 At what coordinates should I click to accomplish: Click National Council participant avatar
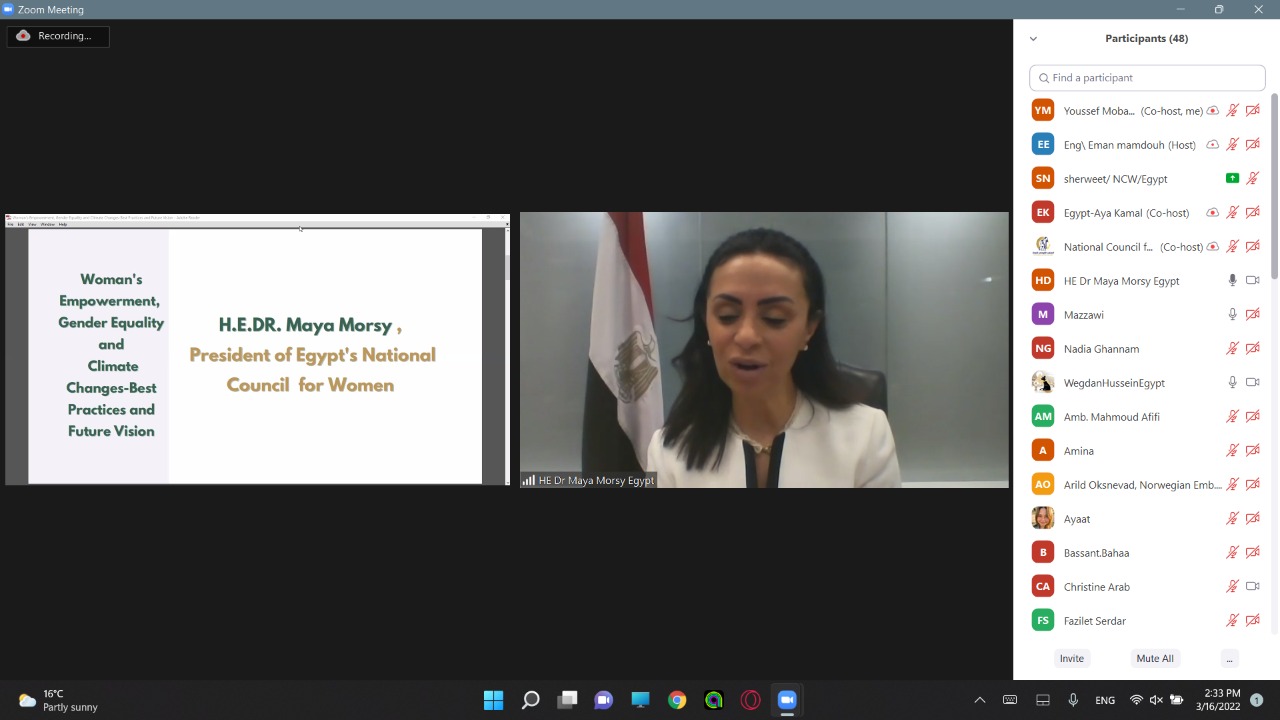pyautogui.click(x=1043, y=247)
